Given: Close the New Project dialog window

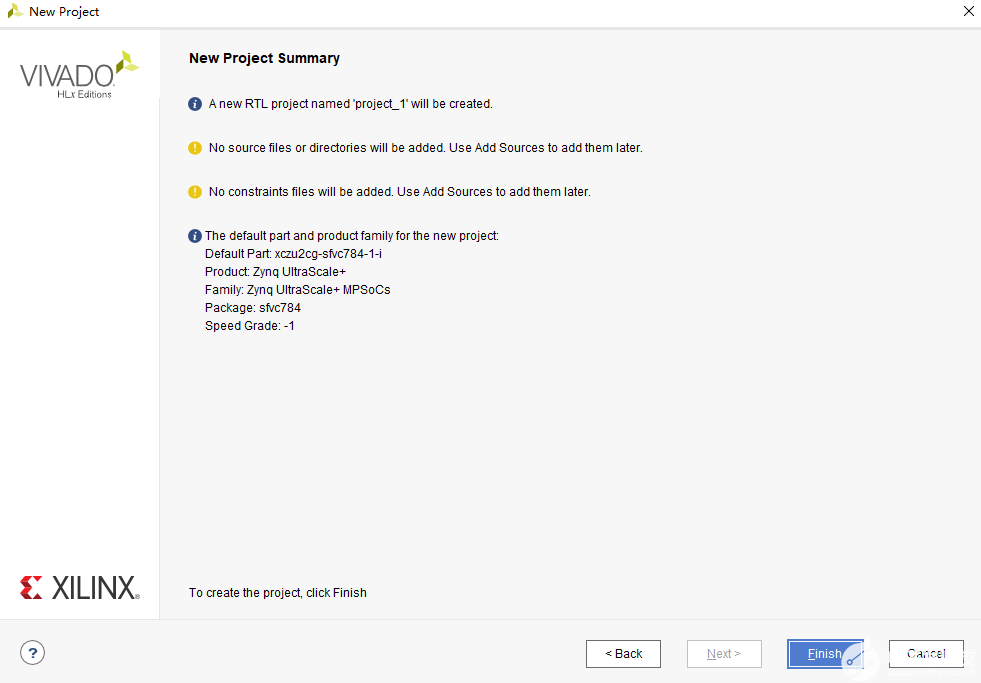Looking at the screenshot, I should (967, 12).
